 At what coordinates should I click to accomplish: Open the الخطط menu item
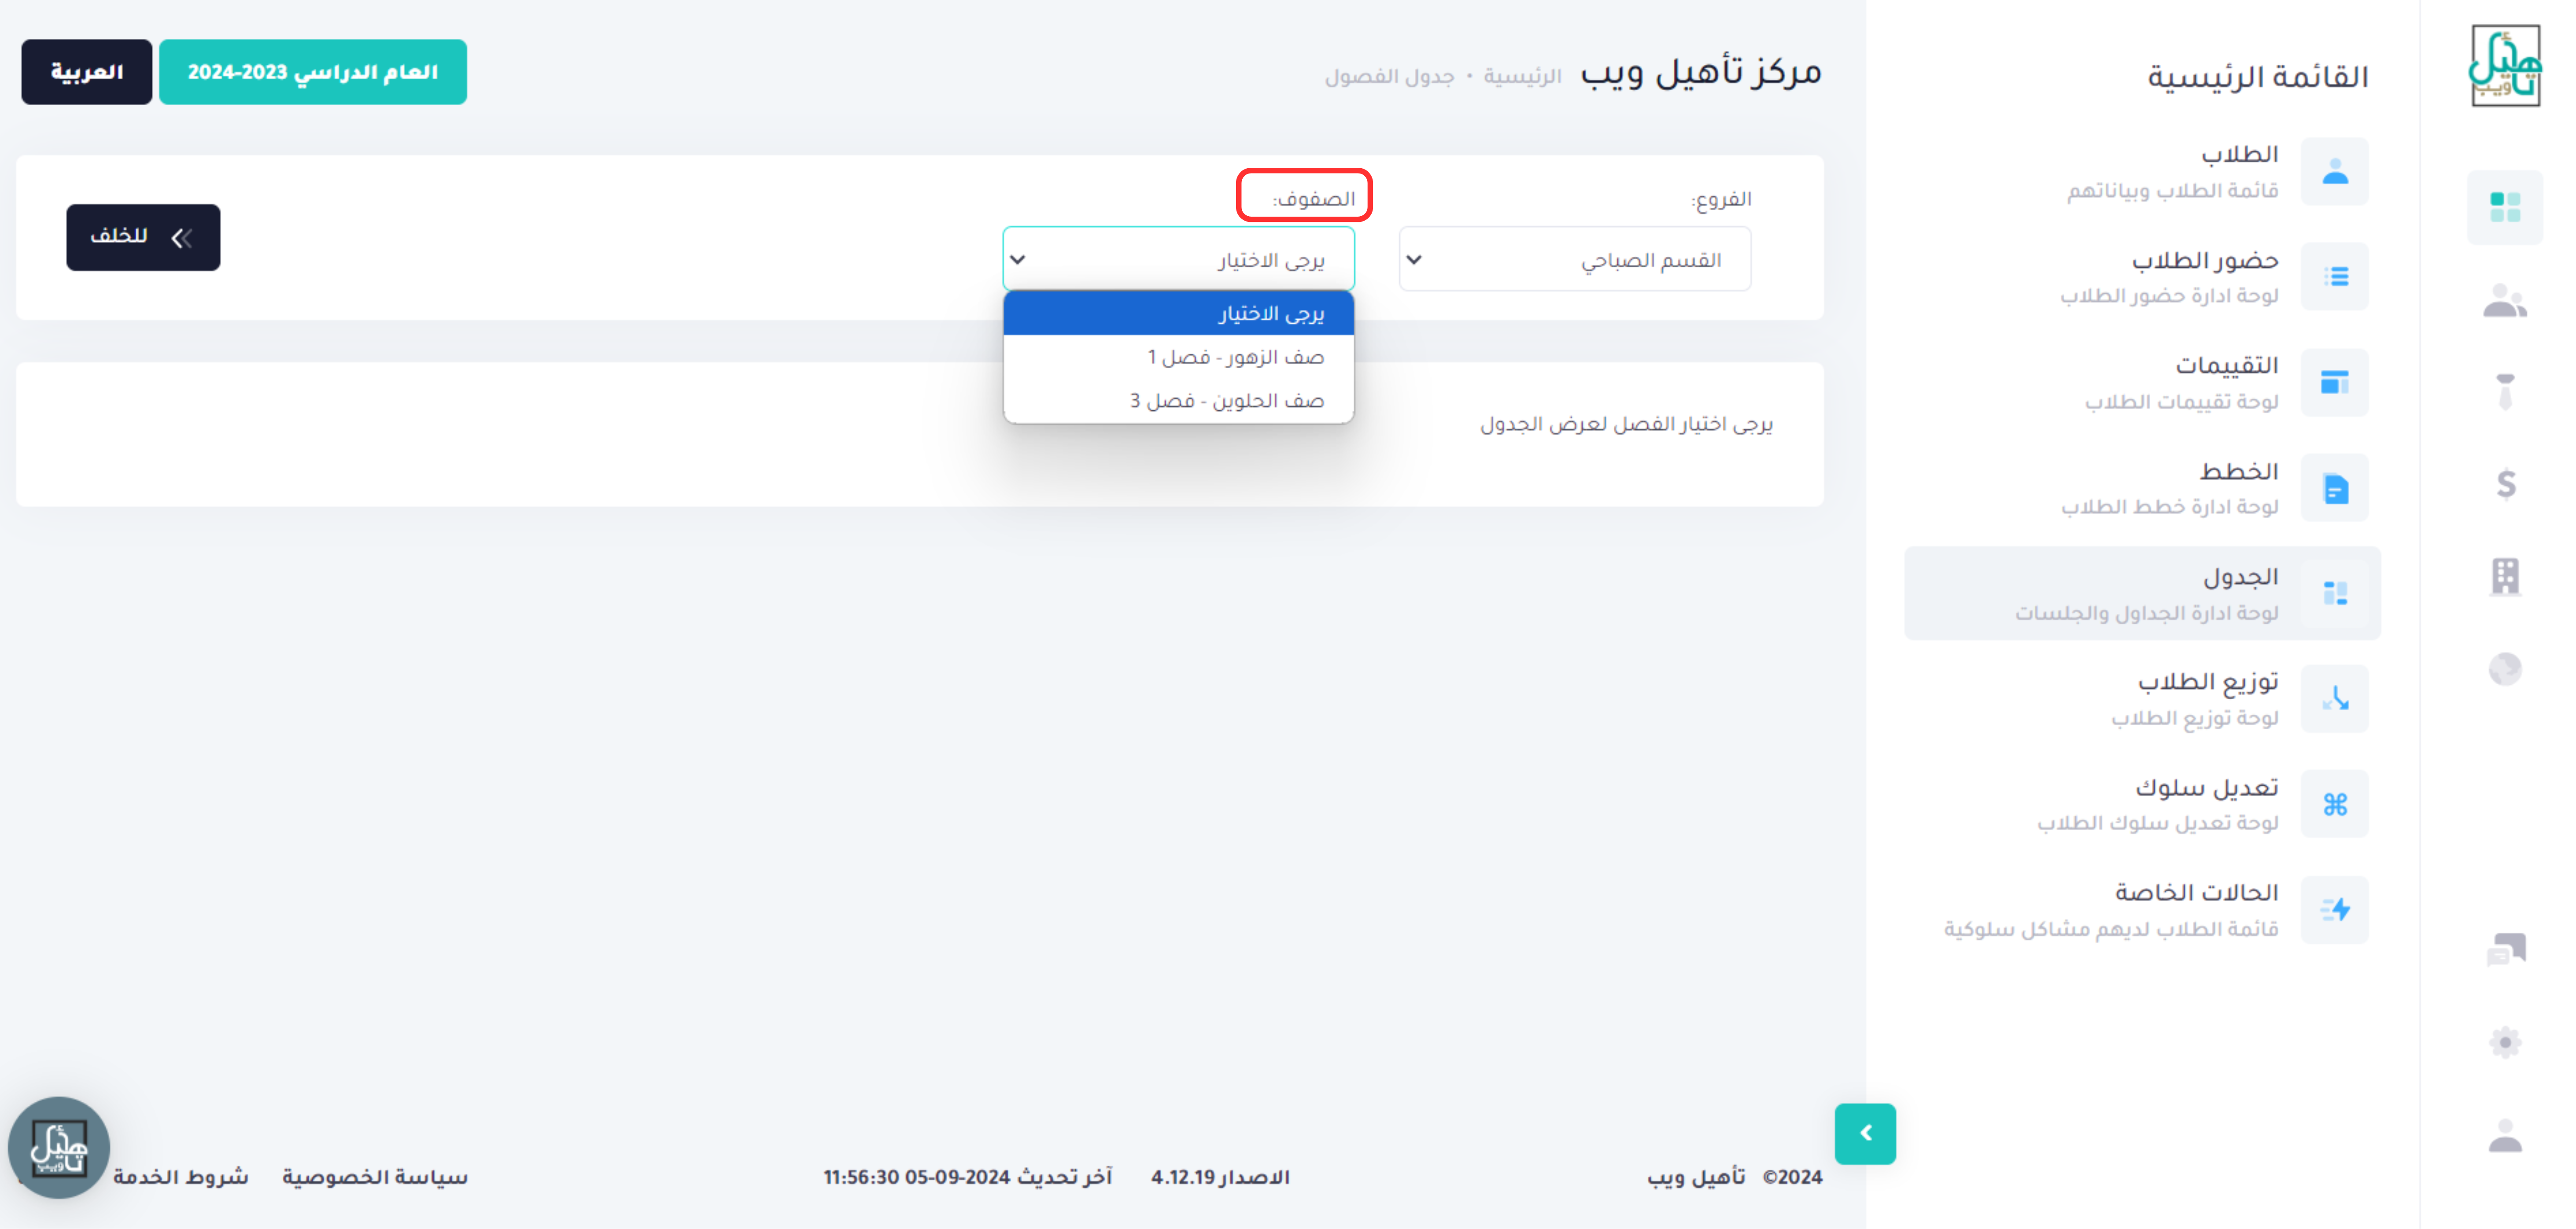(2142, 488)
